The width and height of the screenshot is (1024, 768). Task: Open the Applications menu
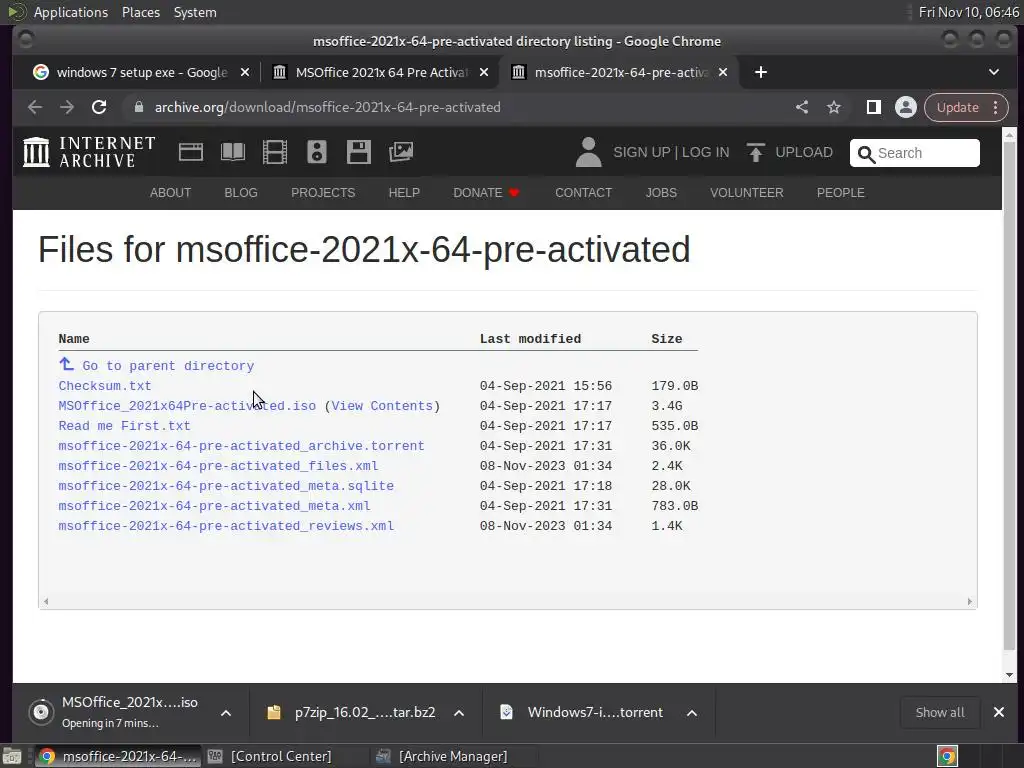click(71, 12)
